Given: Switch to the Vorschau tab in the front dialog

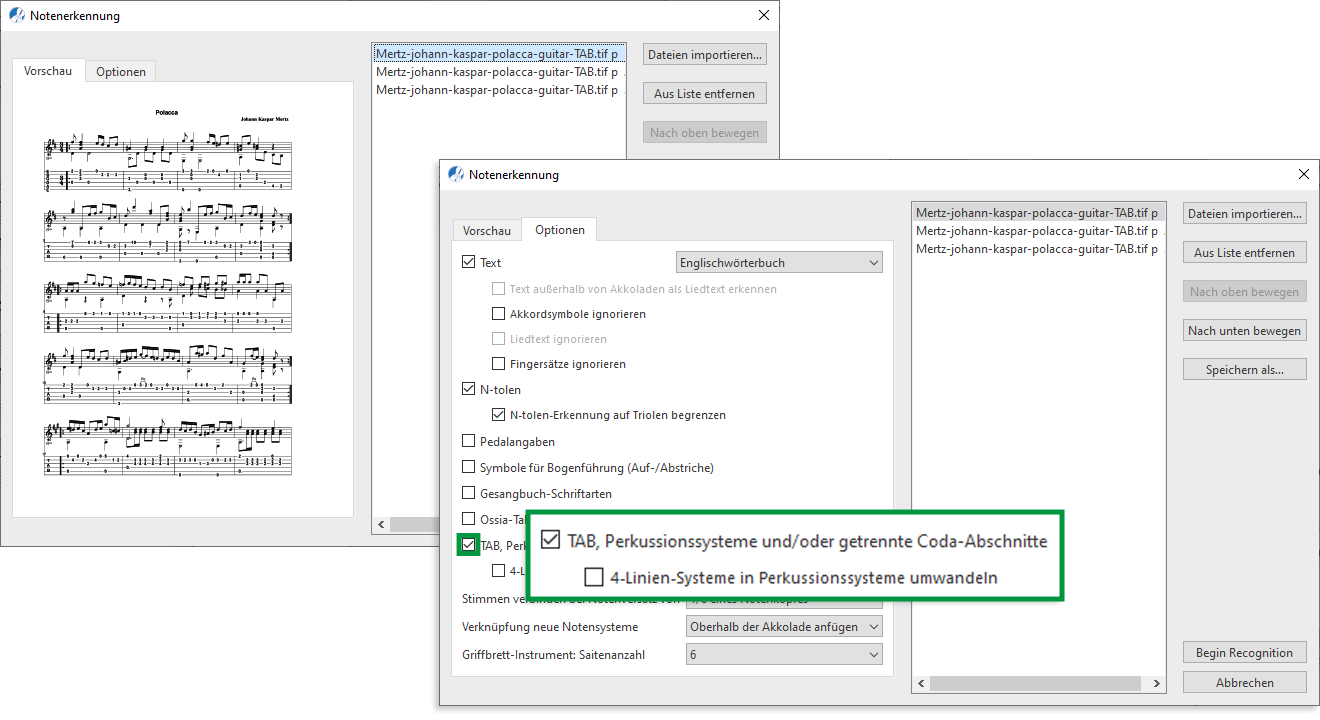Looking at the screenshot, I should (486, 230).
